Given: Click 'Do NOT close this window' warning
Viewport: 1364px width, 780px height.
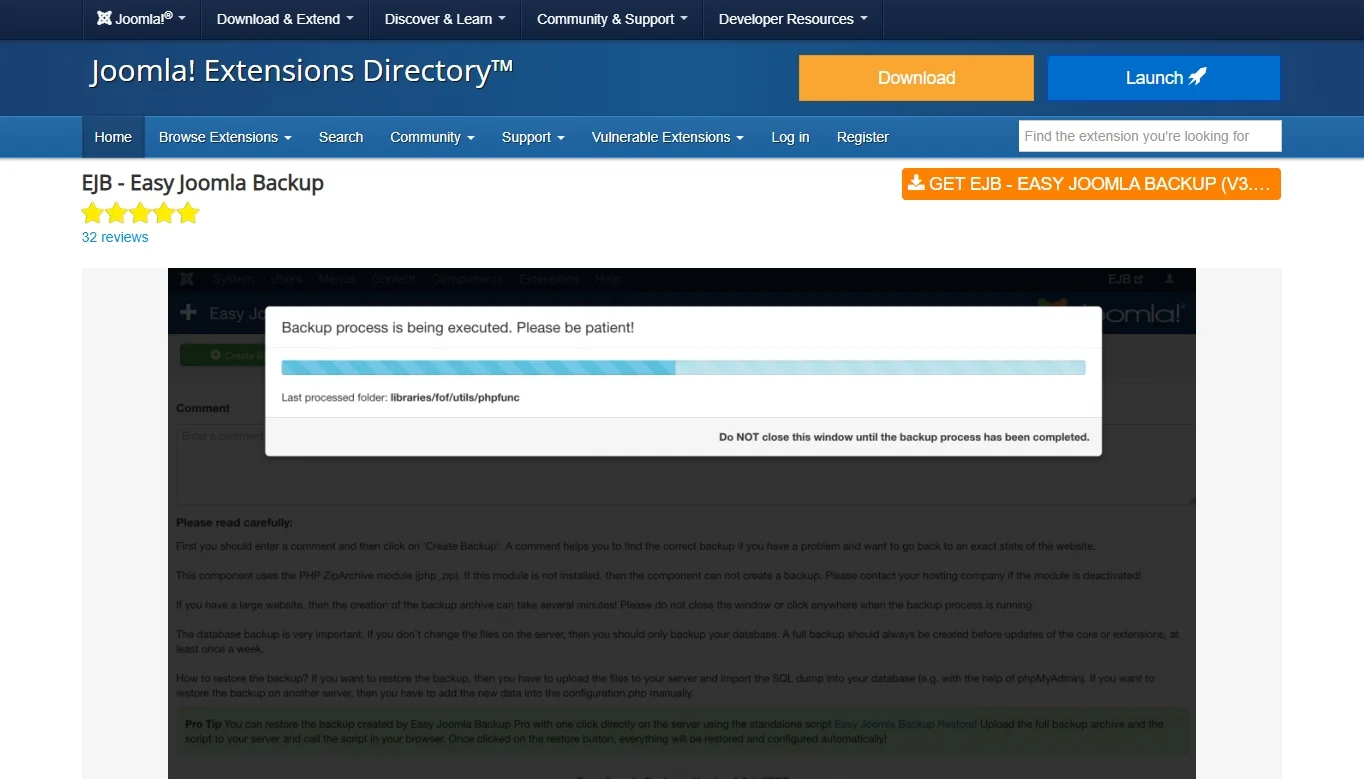Looking at the screenshot, I should point(904,437).
